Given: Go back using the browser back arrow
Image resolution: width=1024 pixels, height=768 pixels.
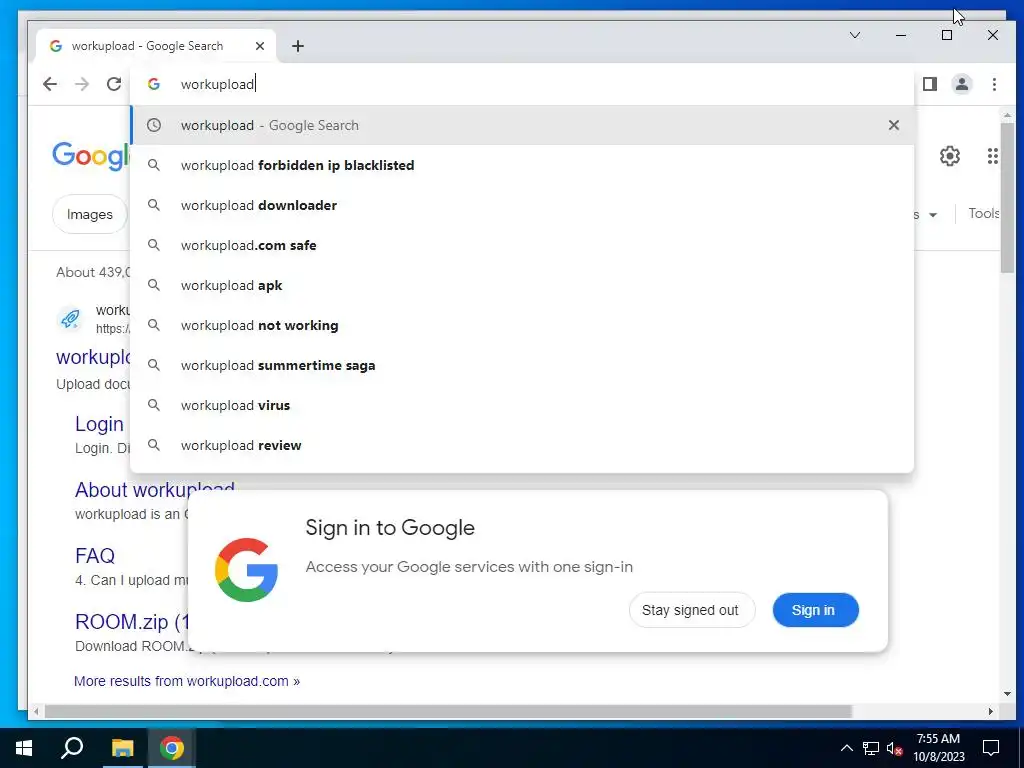Looking at the screenshot, I should coord(50,84).
